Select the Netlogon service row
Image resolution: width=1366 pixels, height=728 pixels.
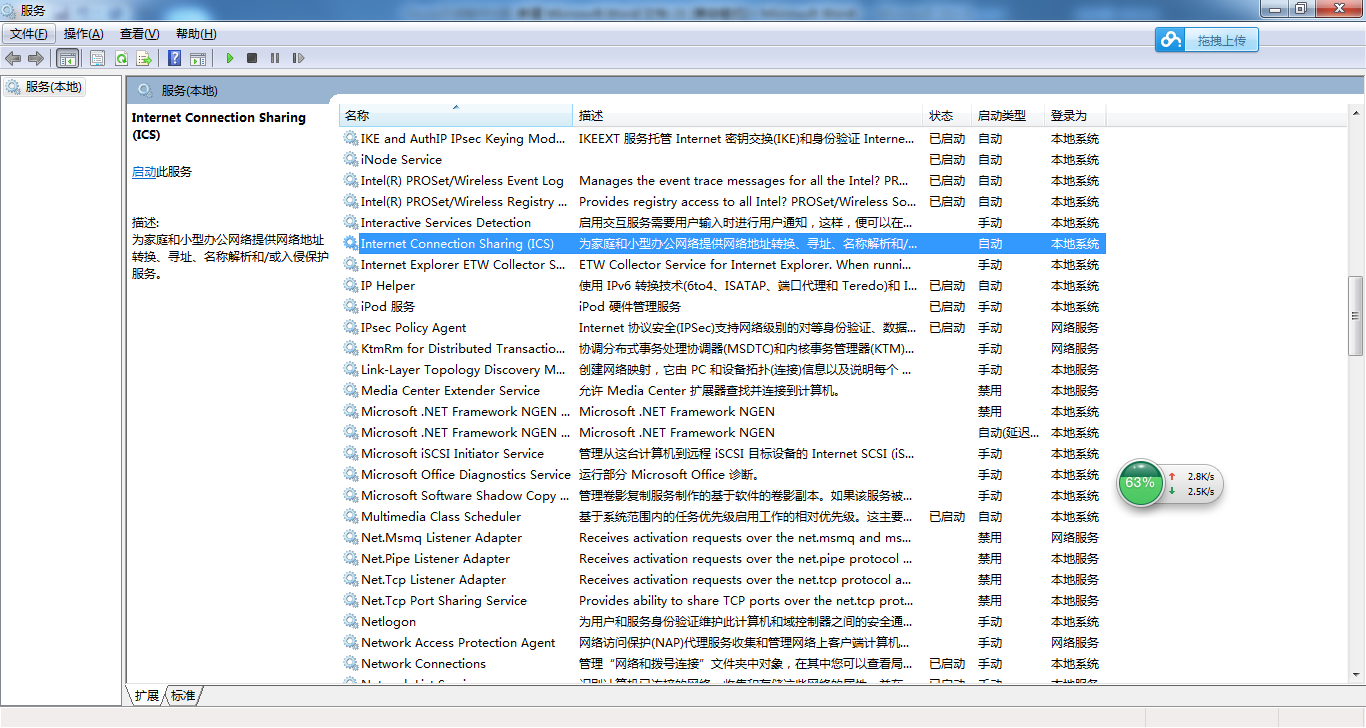(x=388, y=622)
